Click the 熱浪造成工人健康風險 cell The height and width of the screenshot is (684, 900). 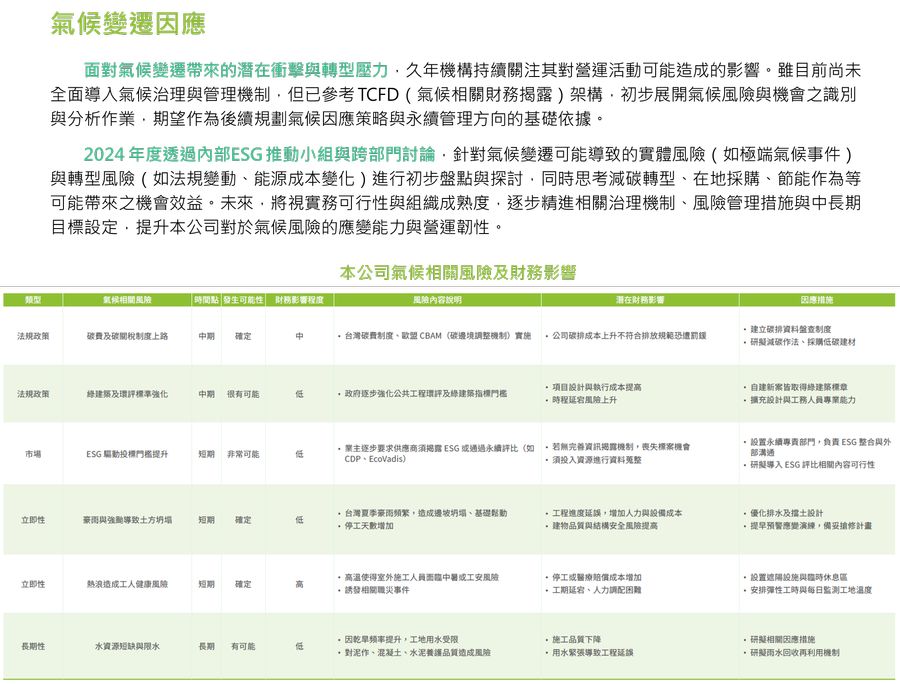[127, 584]
